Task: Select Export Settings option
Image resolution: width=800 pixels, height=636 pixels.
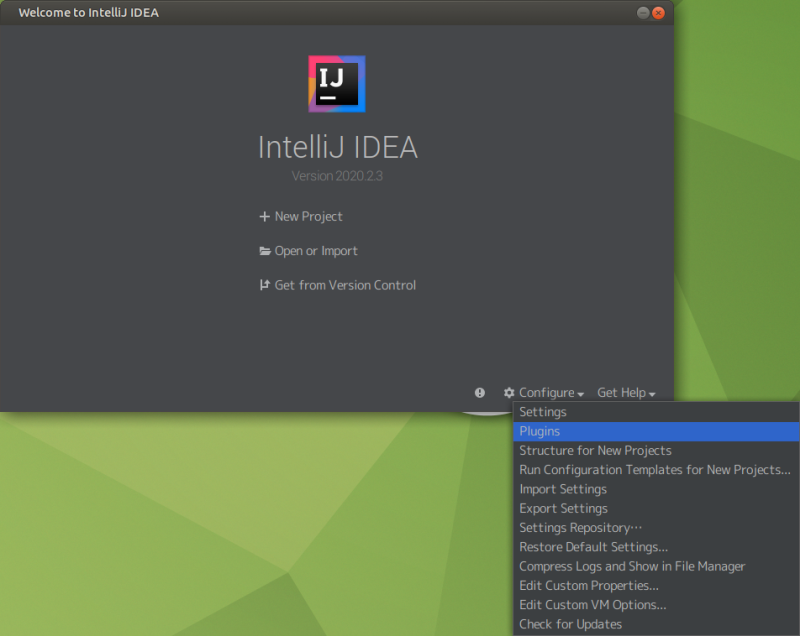Action: tap(563, 508)
